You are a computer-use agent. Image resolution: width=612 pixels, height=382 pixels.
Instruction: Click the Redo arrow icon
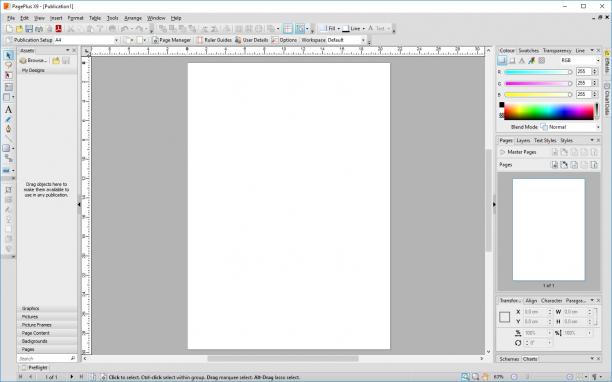point(139,29)
